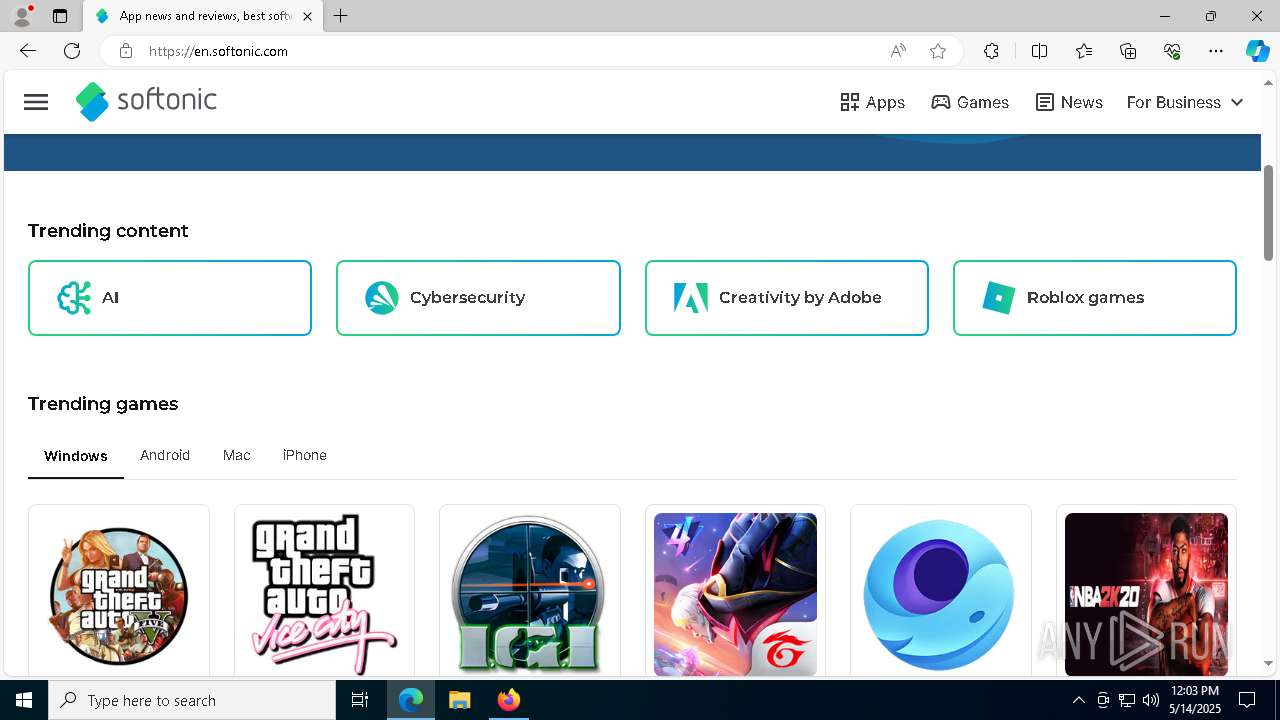Switch to the Mac games tab
Image resolution: width=1280 pixels, height=720 pixels.
(237, 455)
